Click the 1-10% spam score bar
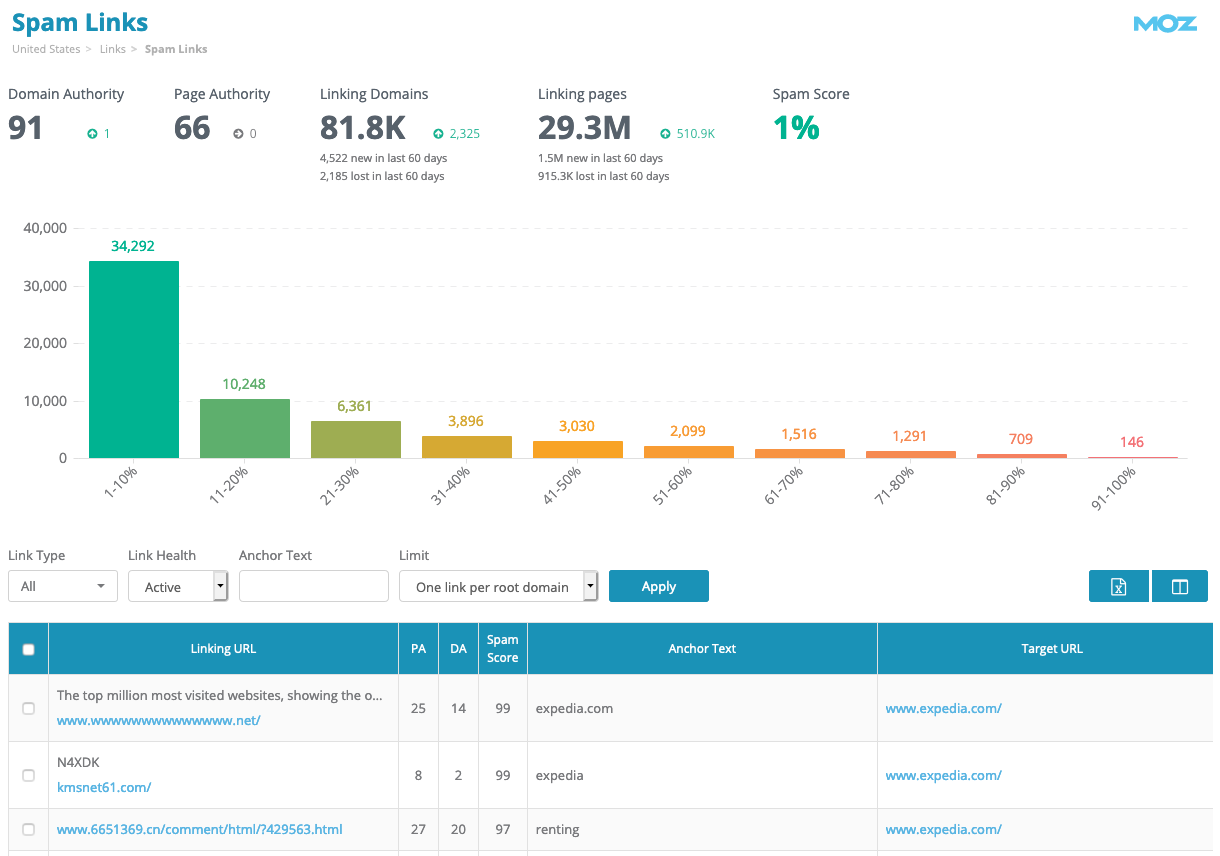1220x856 pixels. pos(134,360)
